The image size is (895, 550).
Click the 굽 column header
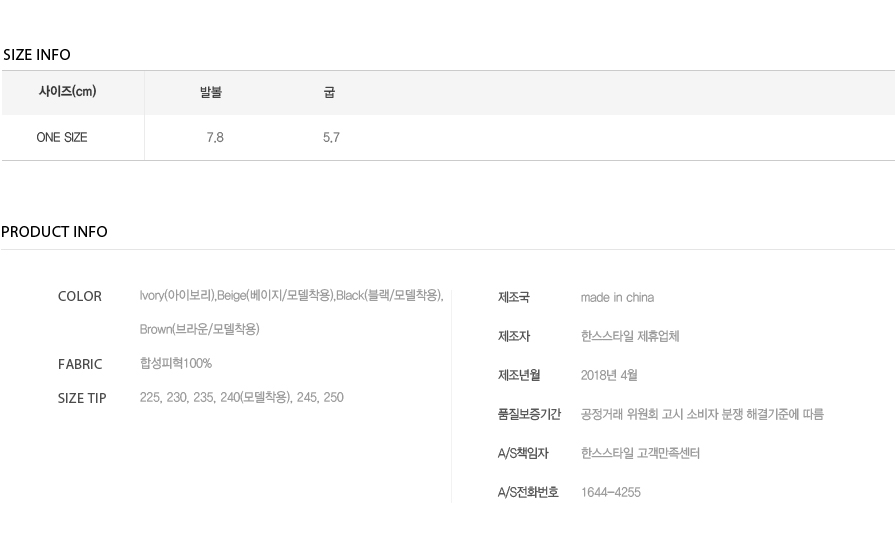point(329,92)
